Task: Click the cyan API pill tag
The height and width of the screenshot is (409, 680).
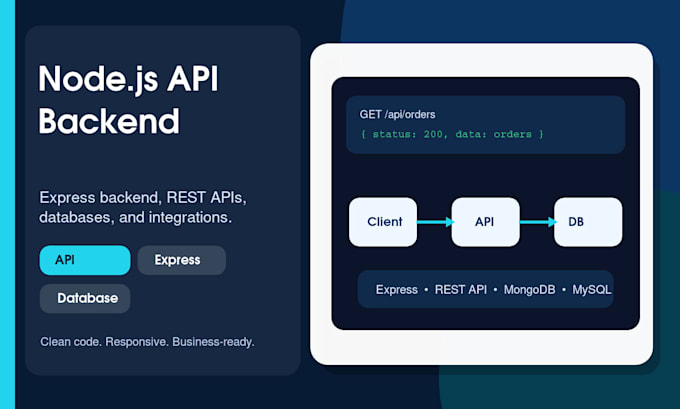Action: [85, 260]
